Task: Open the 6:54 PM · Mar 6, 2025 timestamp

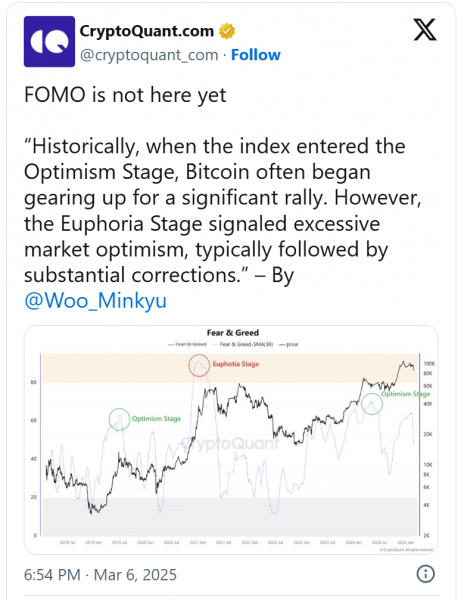Action: 100,574
